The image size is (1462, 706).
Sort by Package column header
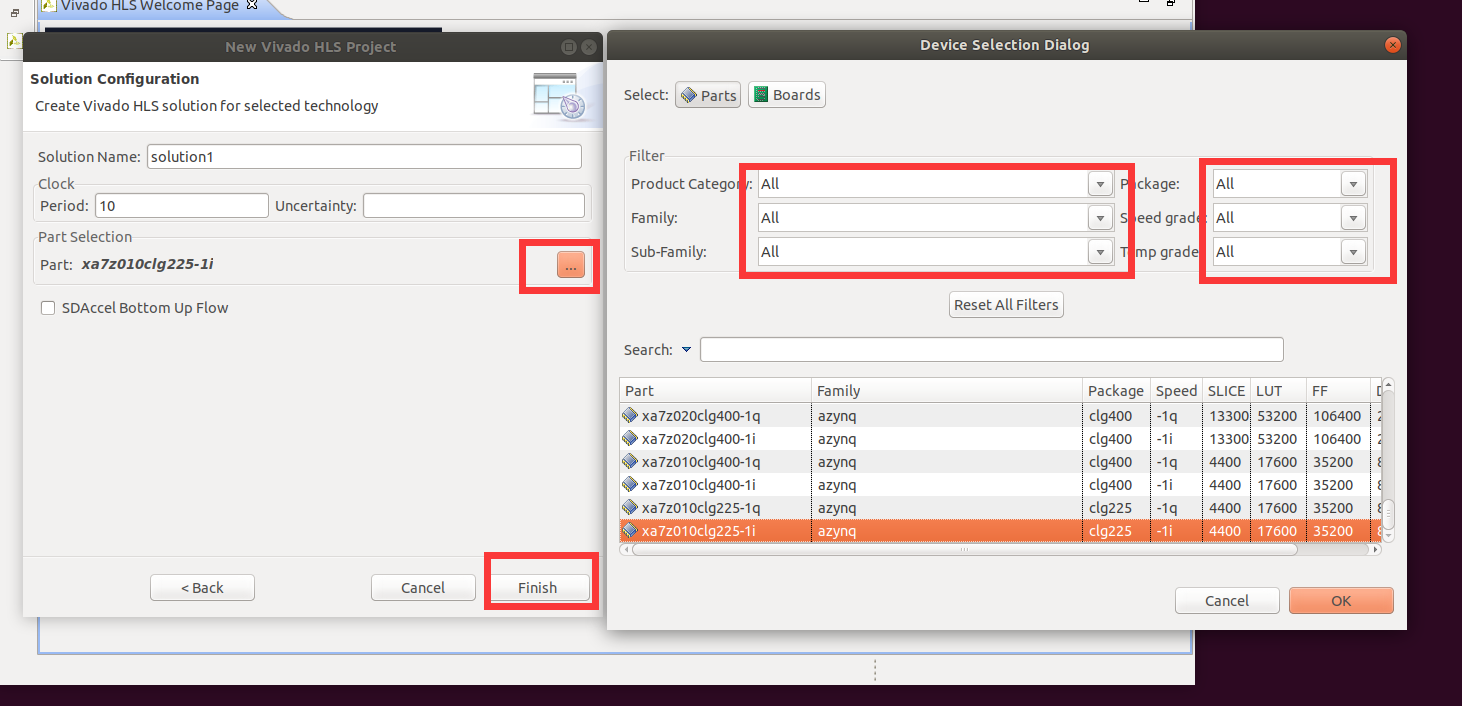pos(1116,391)
